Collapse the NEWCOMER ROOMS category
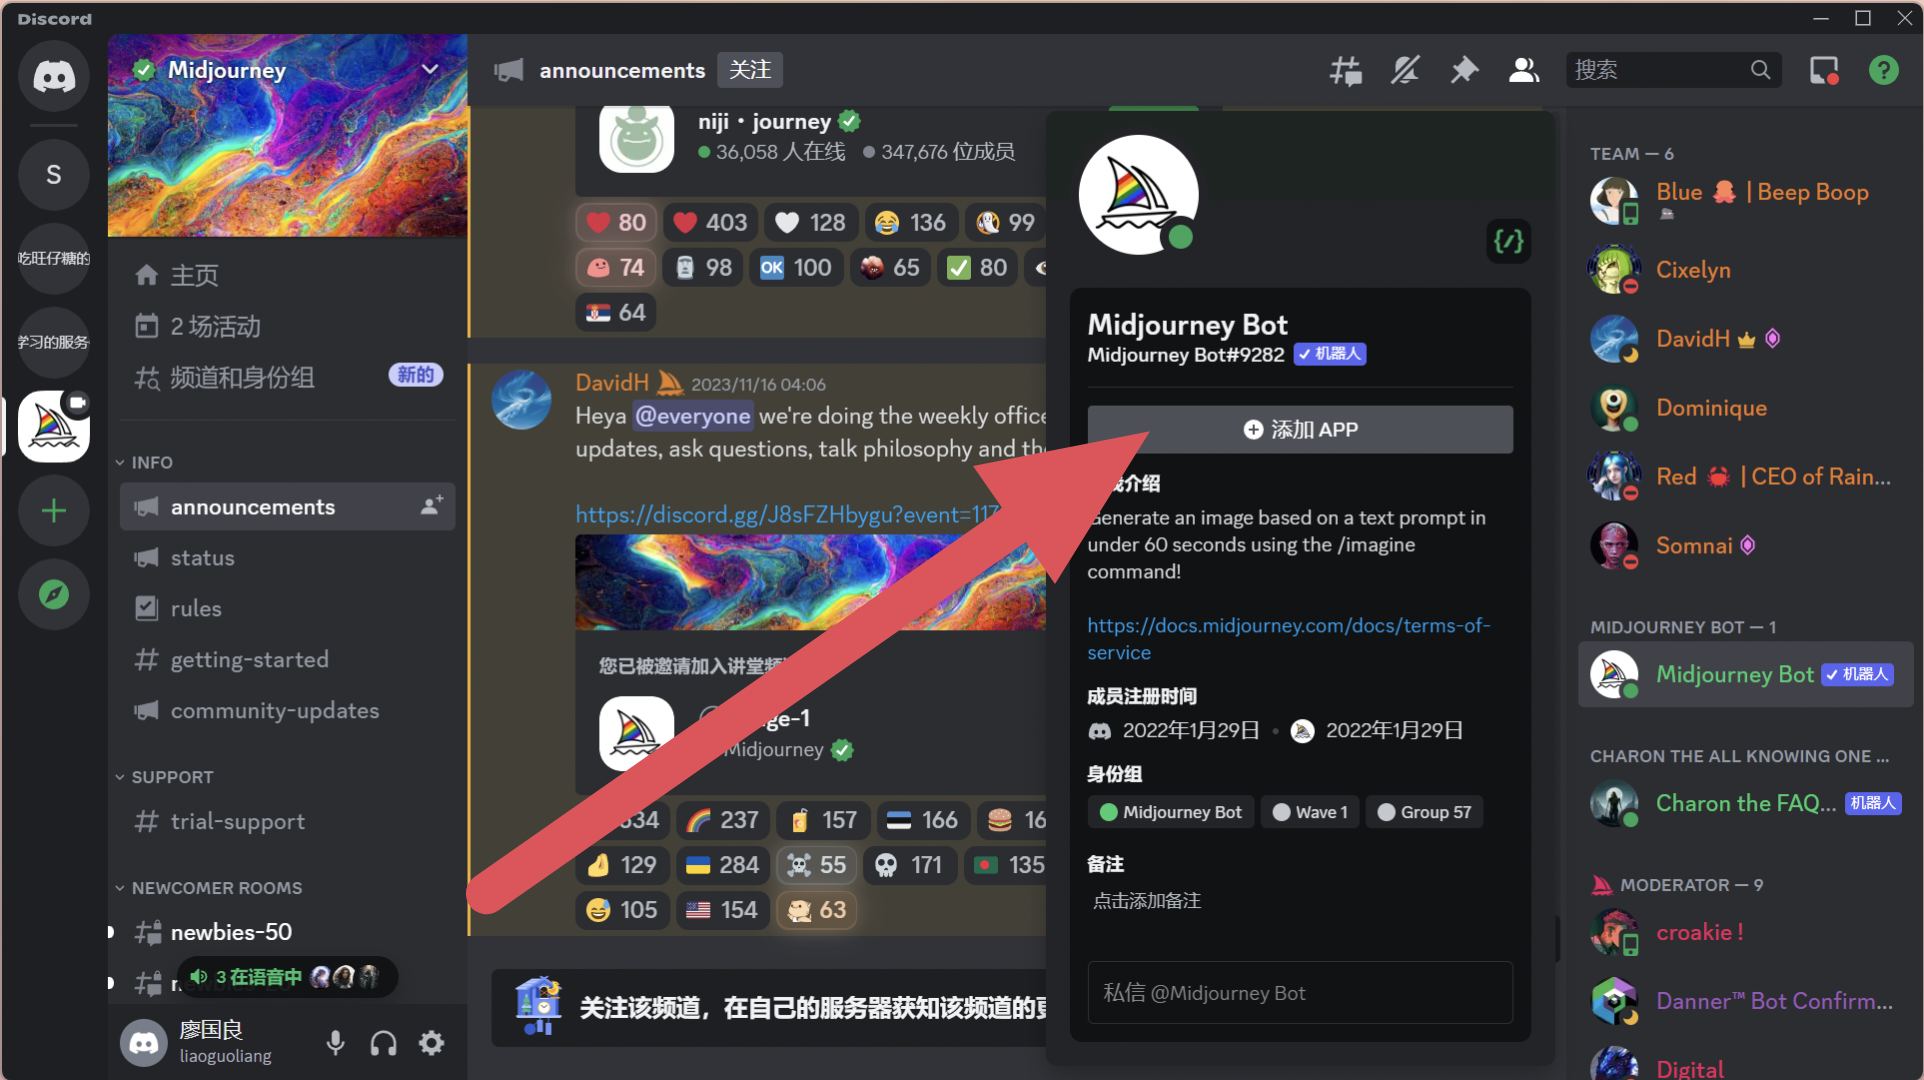 tap(215, 888)
